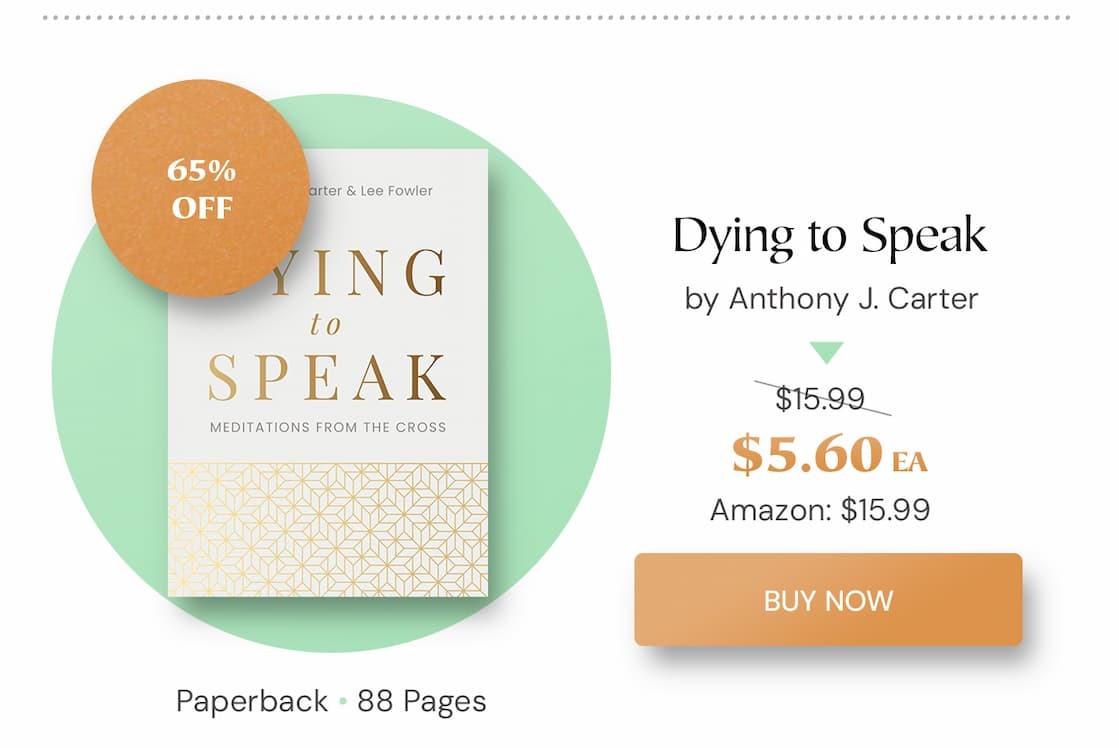
Task: Click the $5.60 sale price
Action: [807, 454]
